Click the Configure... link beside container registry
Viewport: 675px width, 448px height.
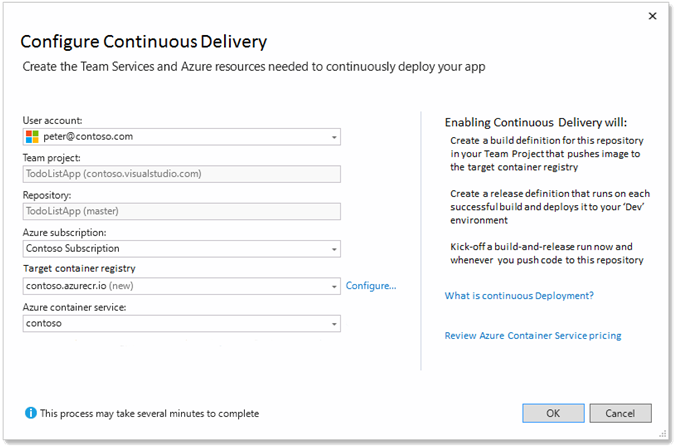(371, 286)
